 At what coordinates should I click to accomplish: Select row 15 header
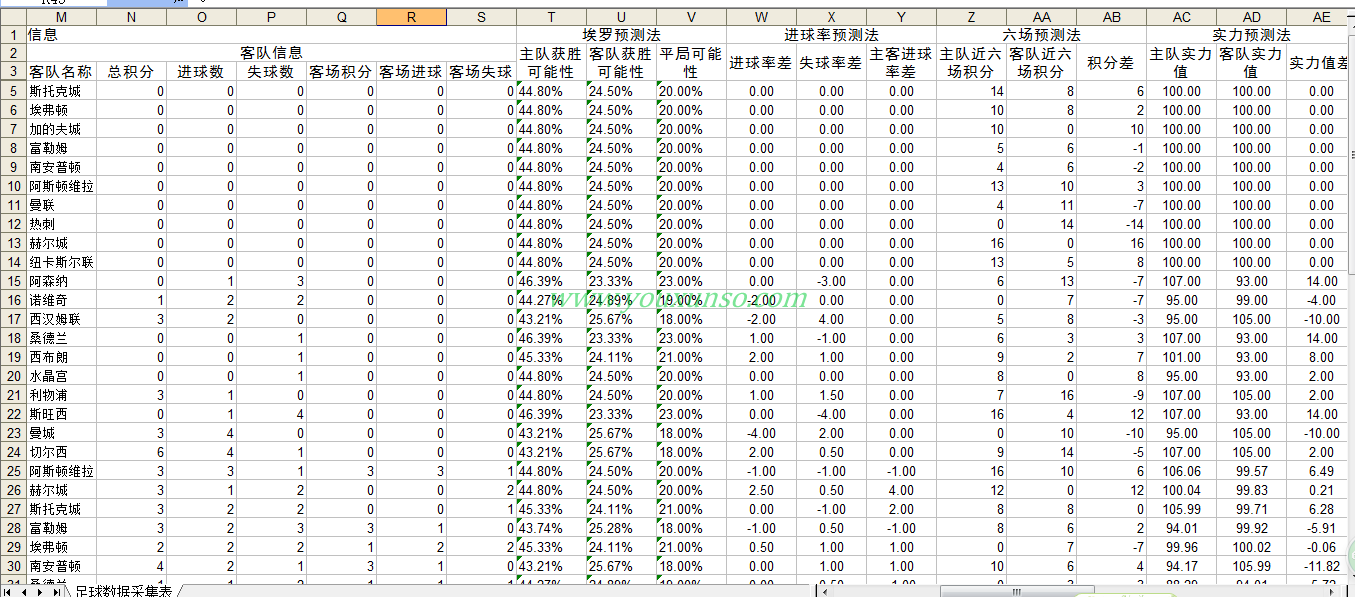pos(12,281)
